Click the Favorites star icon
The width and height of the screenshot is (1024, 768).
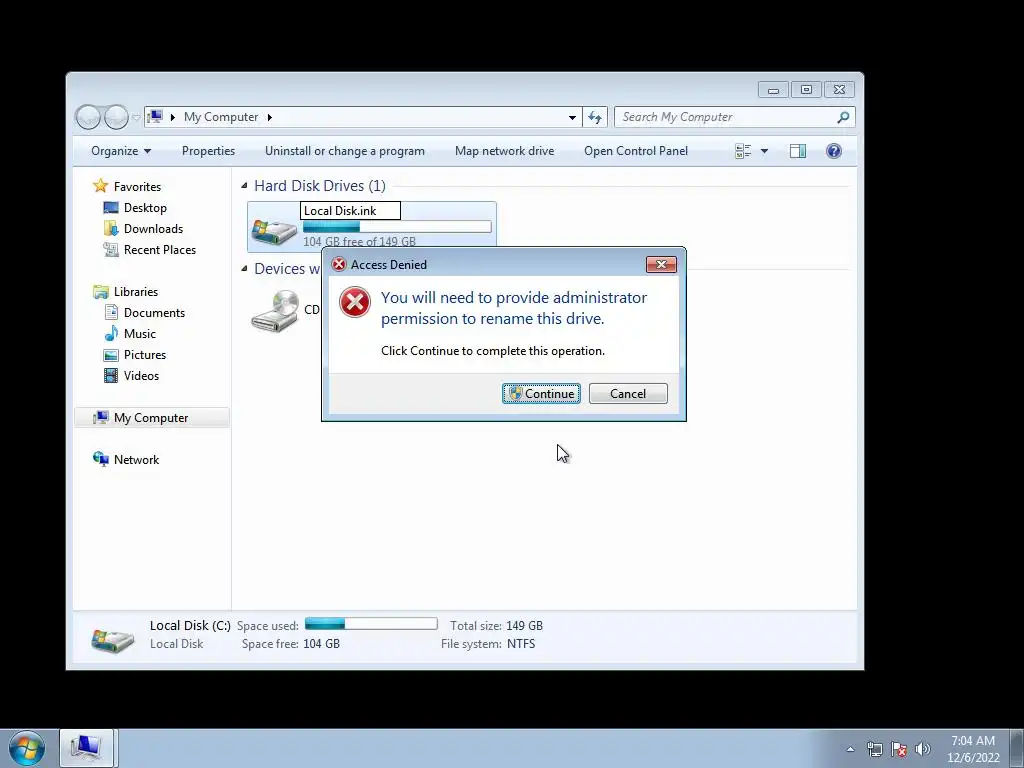tap(101, 186)
